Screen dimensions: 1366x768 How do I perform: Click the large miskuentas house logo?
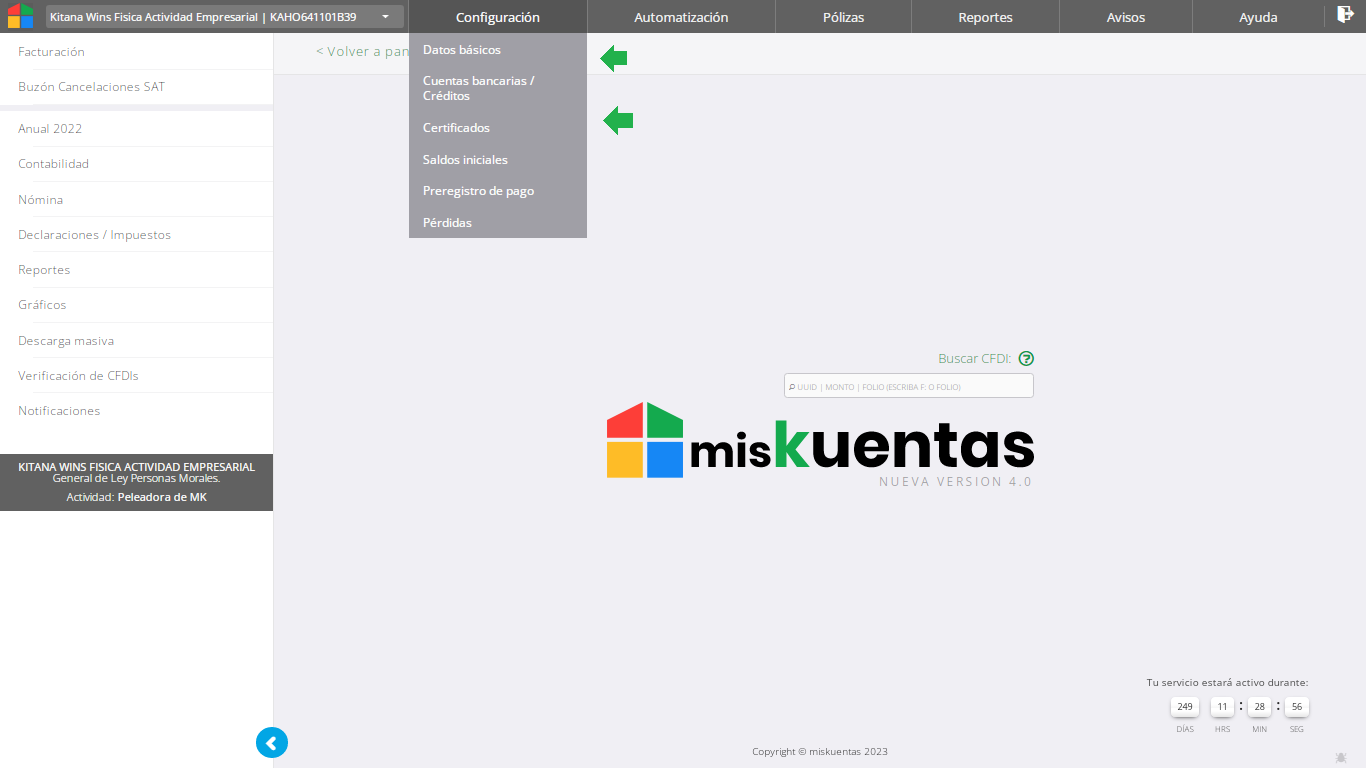tap(645, 440)
